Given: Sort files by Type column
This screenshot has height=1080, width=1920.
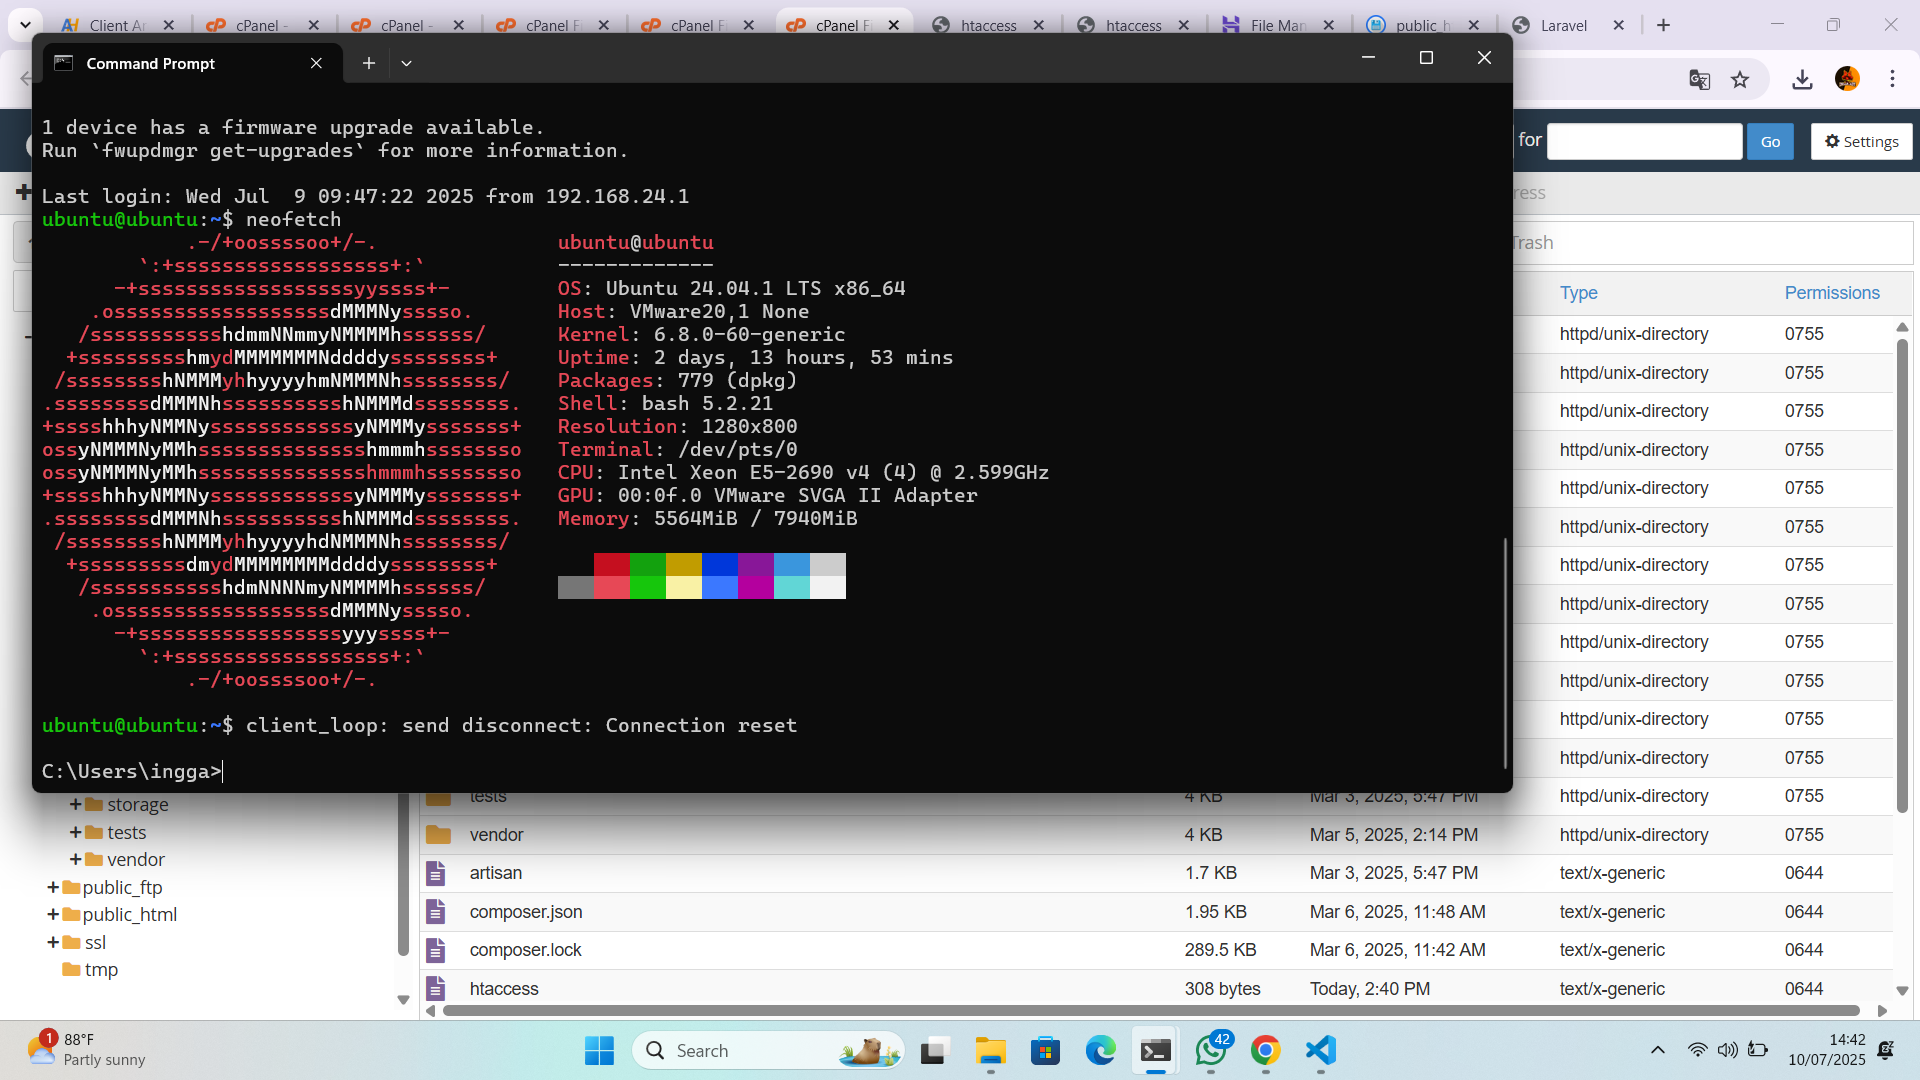Looking at the screenshot, I should (x=1578, y=293).
